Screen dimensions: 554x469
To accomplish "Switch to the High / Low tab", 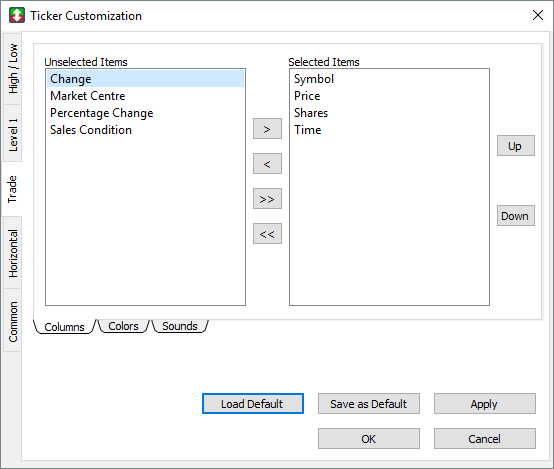I will pyautogui.click(x=13, y=69).
